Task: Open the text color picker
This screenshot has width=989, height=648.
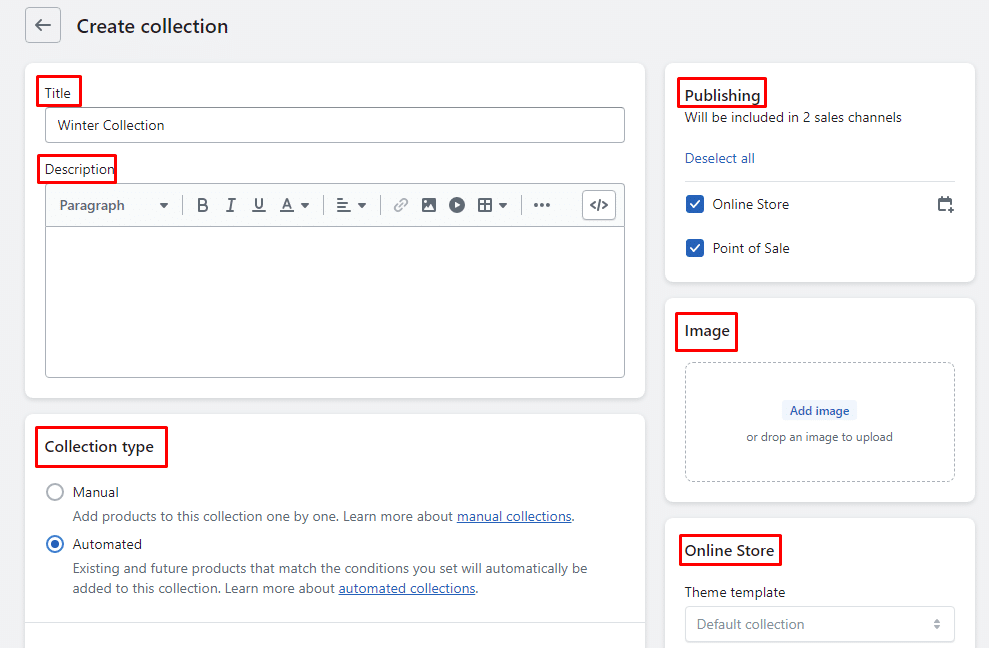Action: click(294, 205)
